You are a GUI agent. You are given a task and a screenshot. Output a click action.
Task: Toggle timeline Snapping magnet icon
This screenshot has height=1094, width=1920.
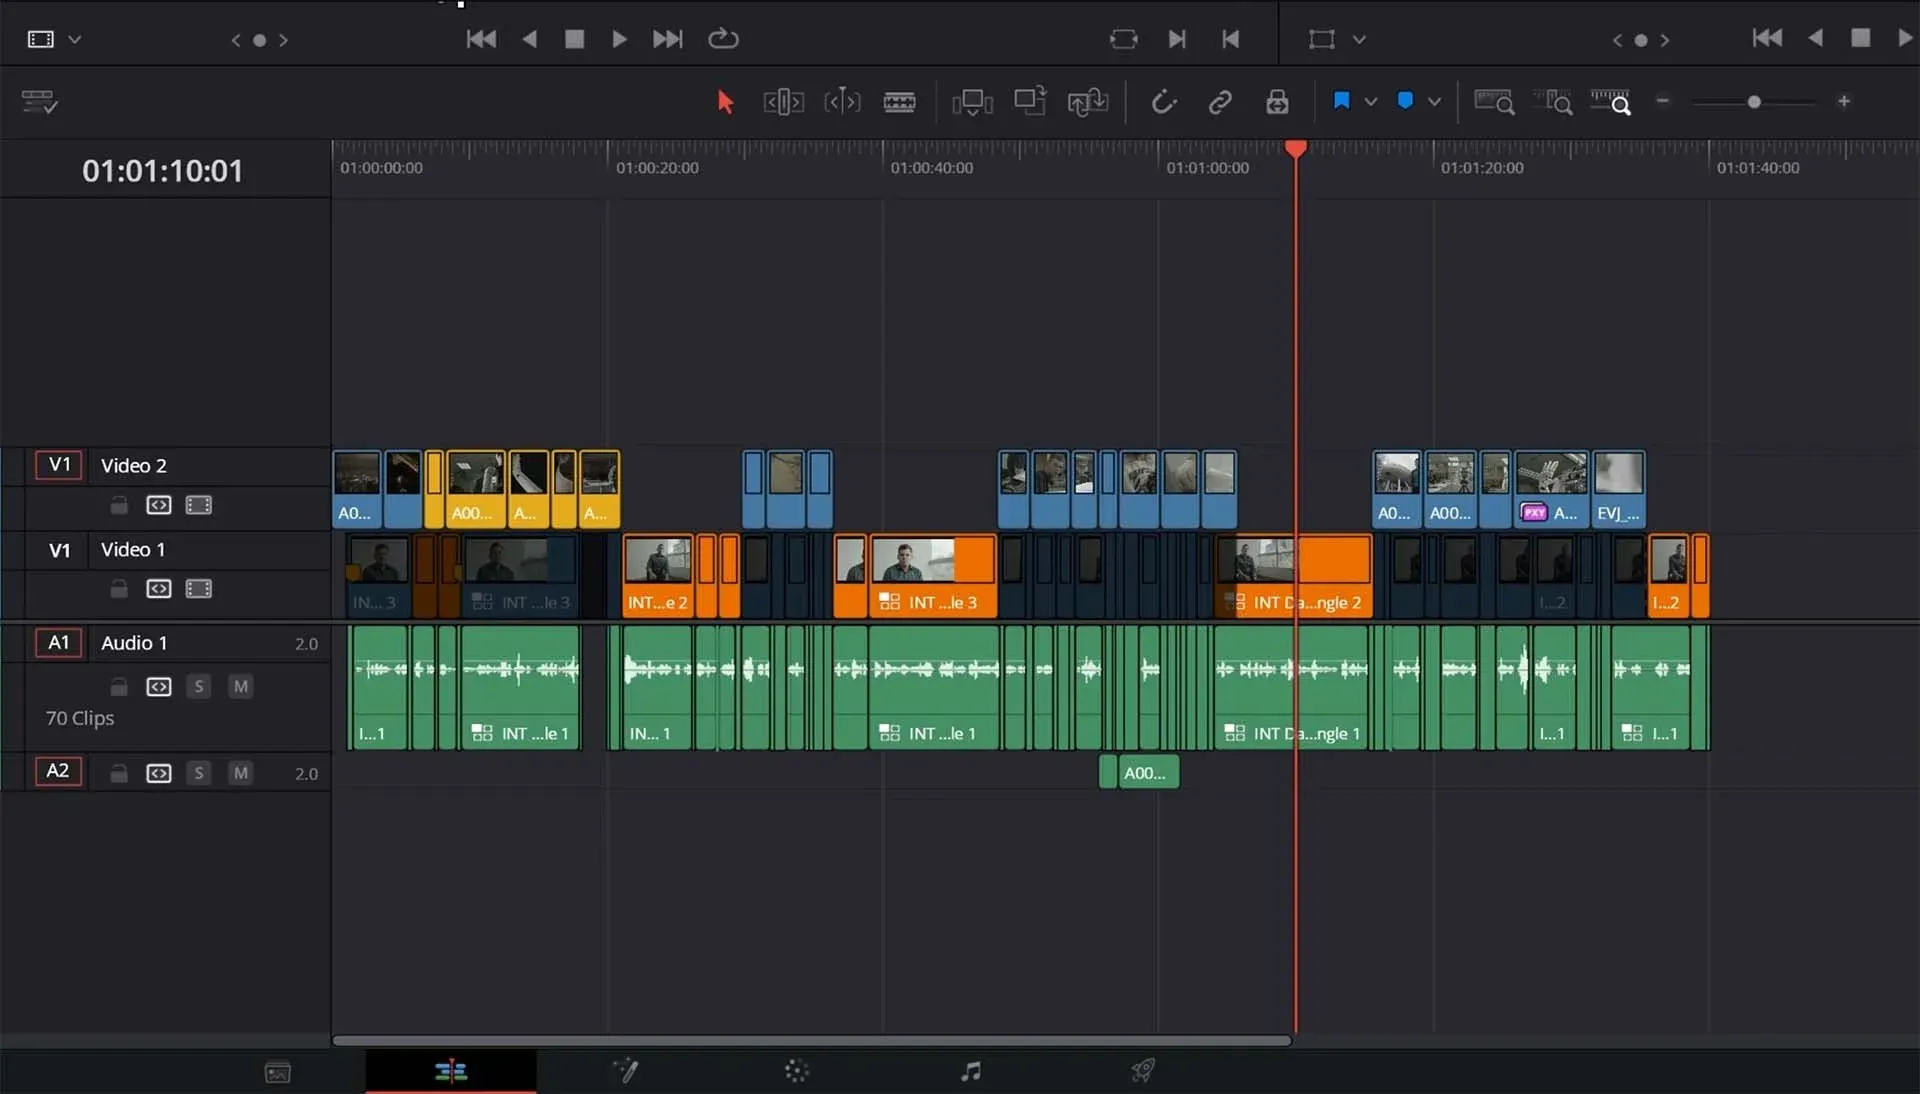point(1163,102)
